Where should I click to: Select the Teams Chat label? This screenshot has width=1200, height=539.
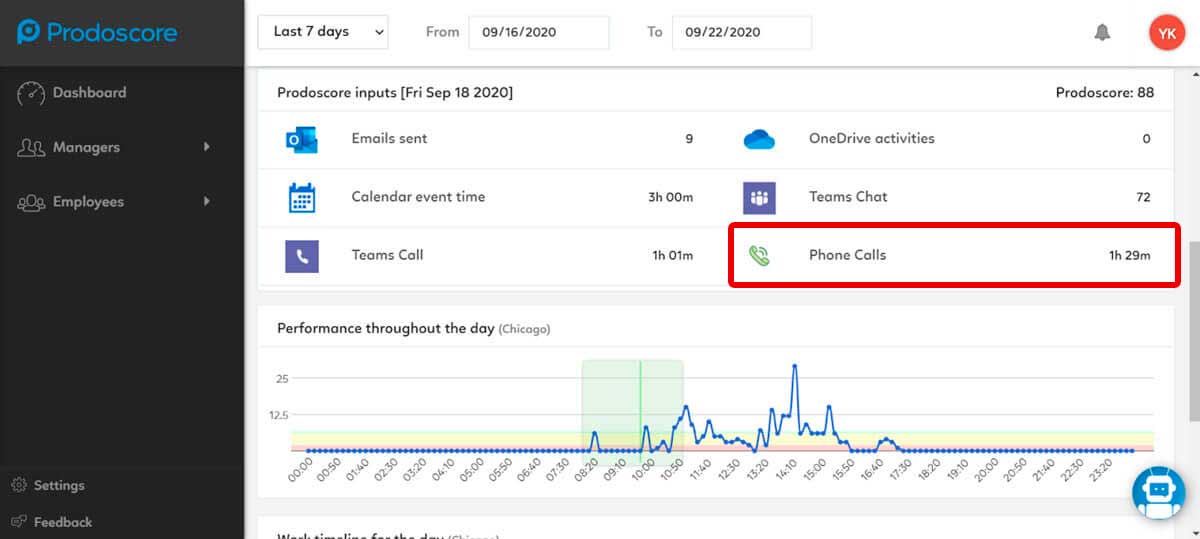pos(848,197)
